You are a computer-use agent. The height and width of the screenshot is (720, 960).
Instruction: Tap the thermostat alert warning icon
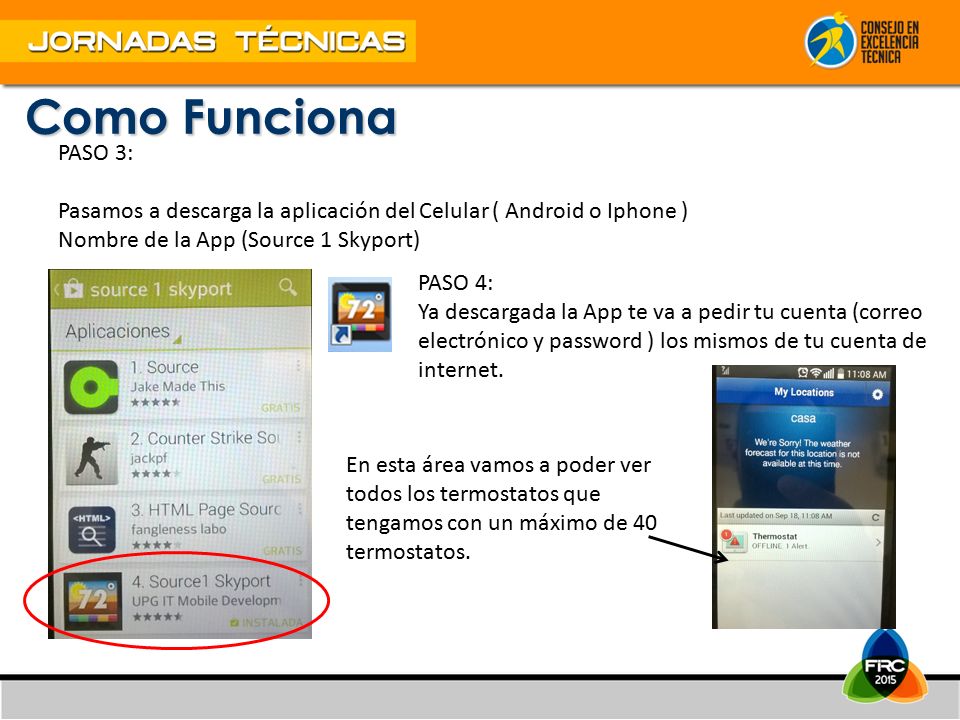point(732,541)
